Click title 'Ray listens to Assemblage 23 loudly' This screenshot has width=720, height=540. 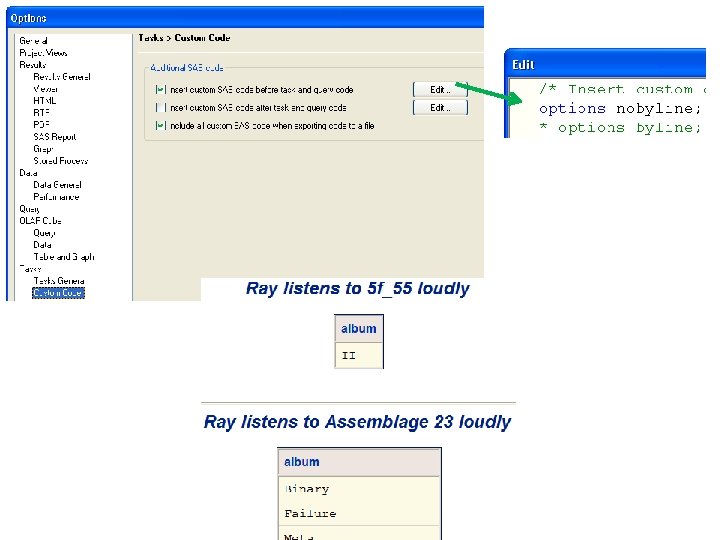coord(357,422)
